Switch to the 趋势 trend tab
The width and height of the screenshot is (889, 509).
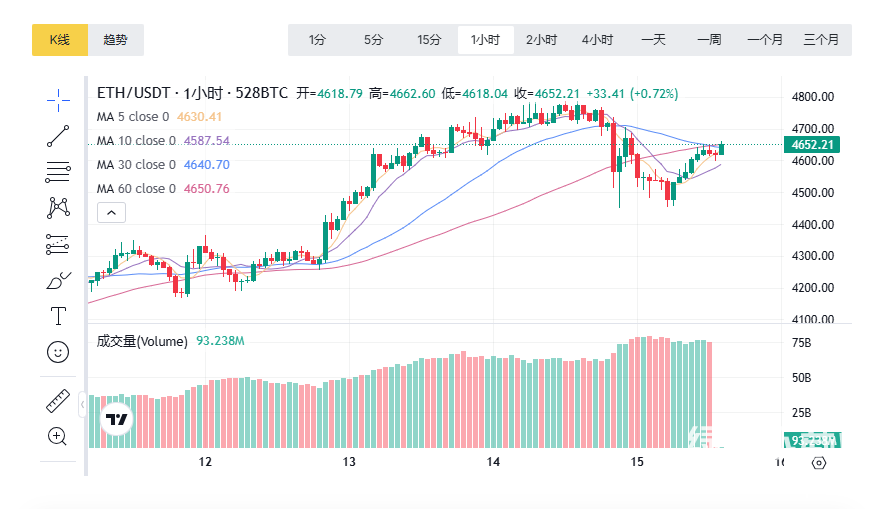(x=115, y=40)
